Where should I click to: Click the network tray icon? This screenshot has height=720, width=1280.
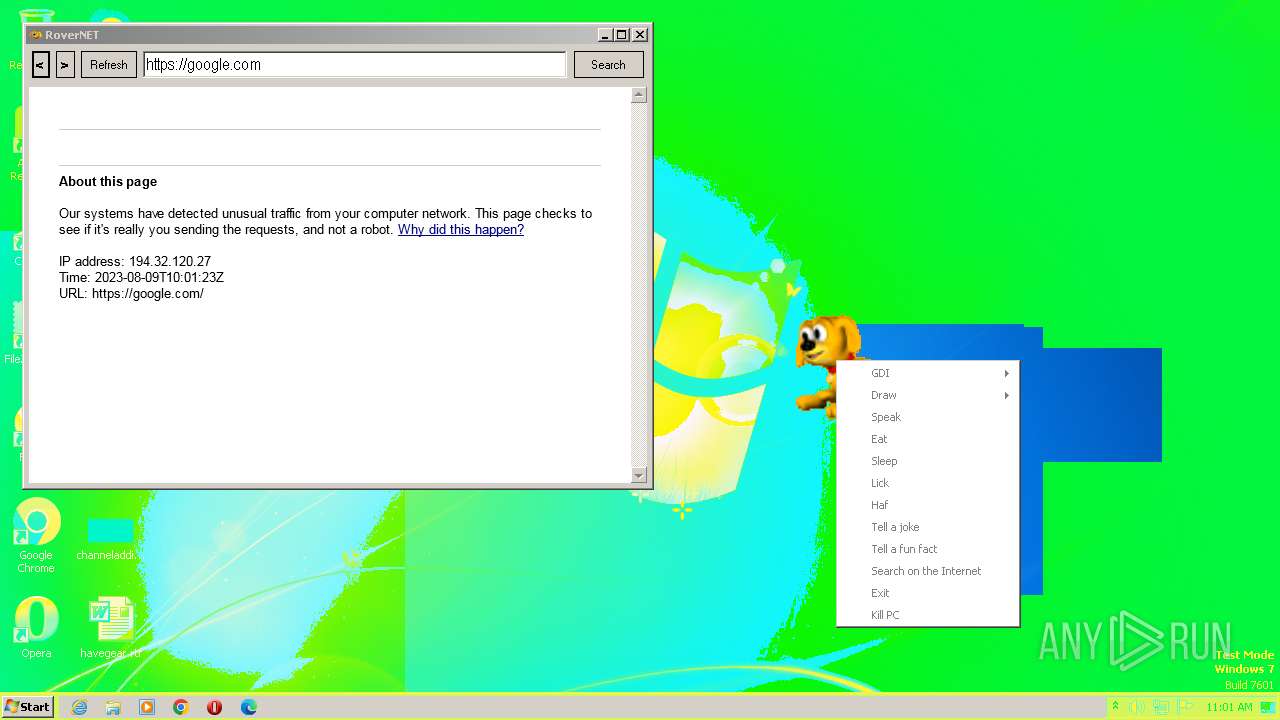click(x=1162, y=707)
